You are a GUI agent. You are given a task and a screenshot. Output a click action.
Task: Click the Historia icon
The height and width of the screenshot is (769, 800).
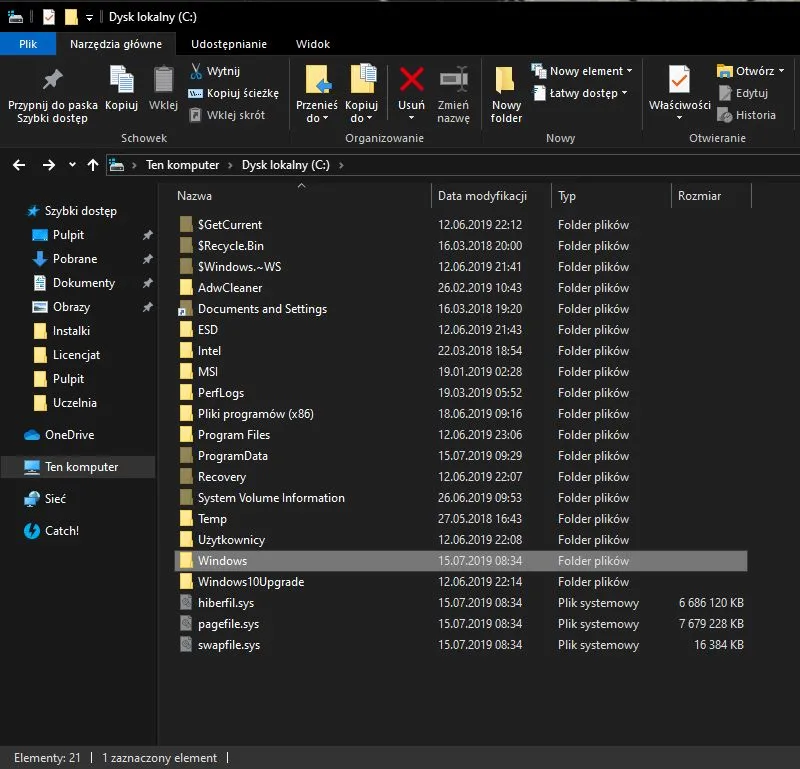(746, 114)
